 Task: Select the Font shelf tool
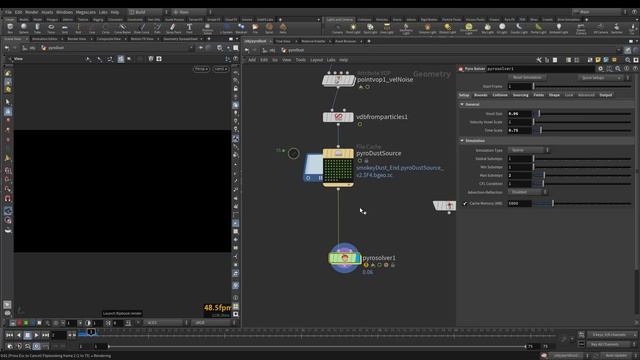point(189,29)
